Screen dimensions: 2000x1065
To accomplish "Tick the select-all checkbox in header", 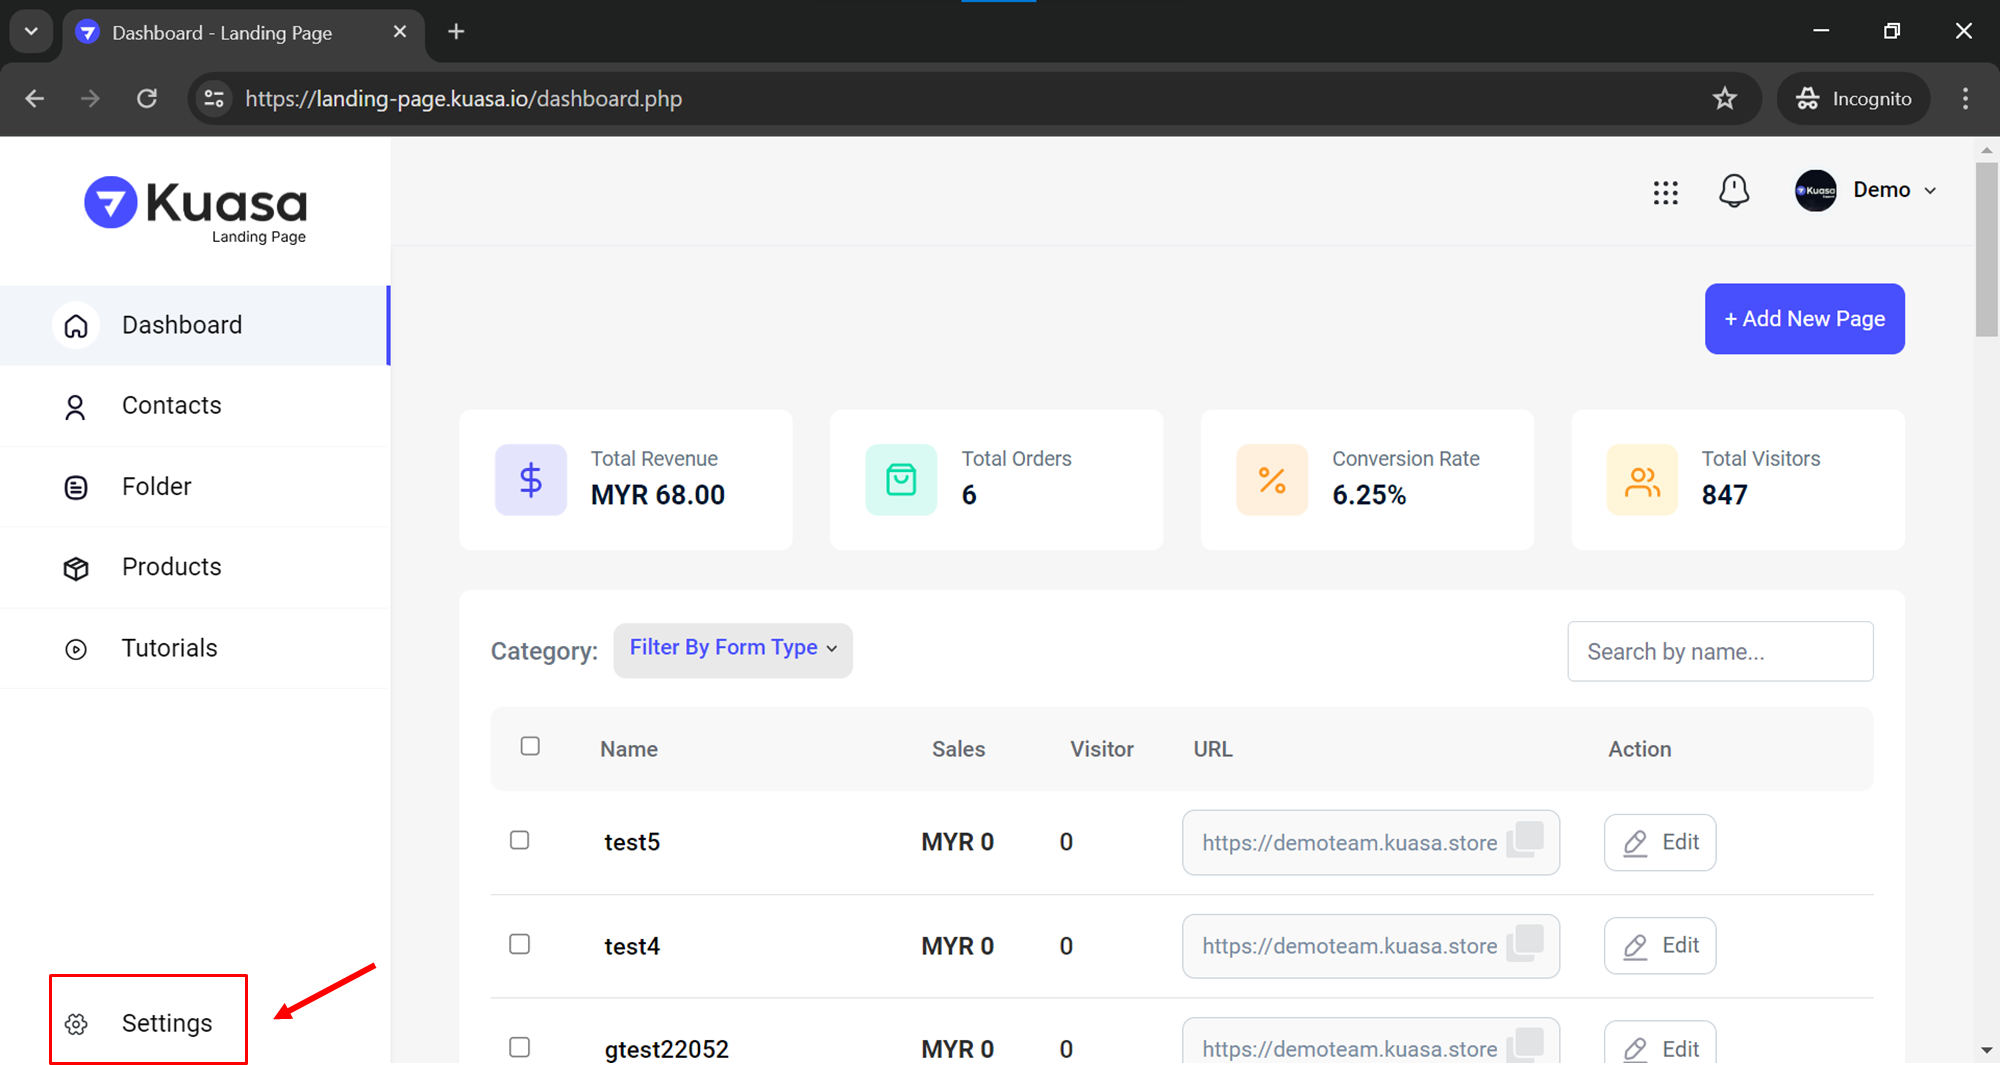I will [530, 746].
